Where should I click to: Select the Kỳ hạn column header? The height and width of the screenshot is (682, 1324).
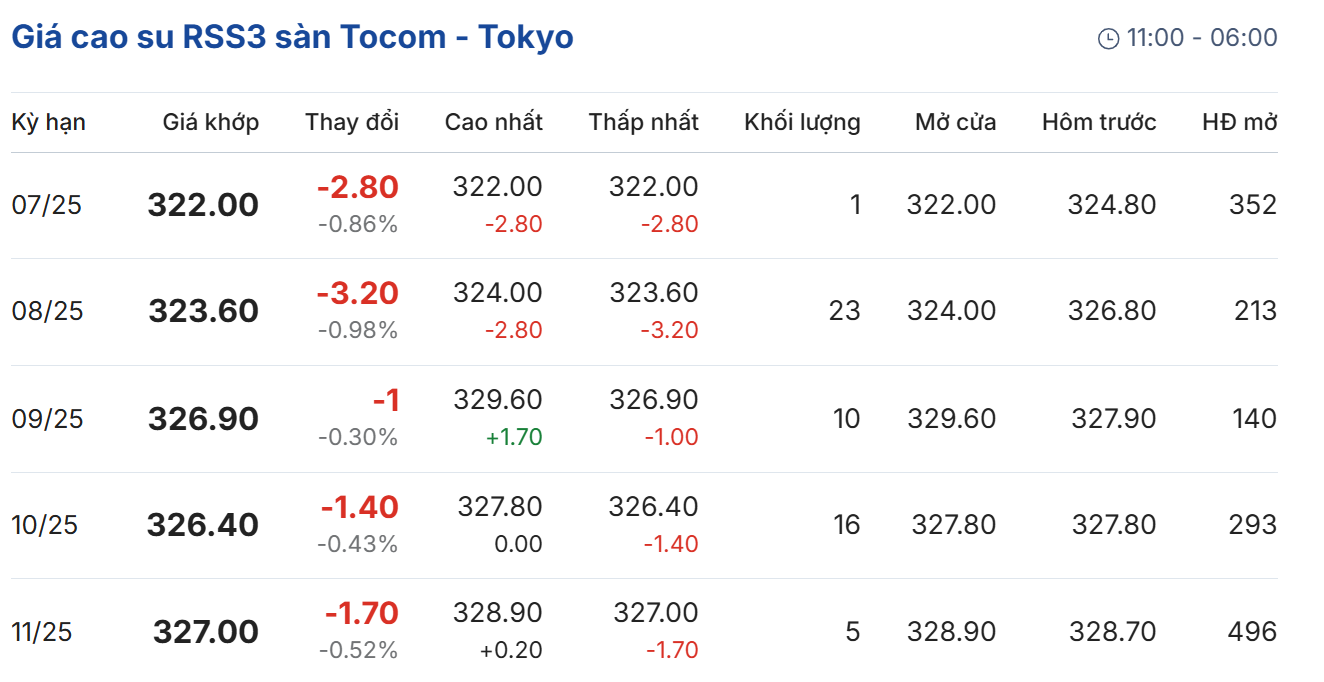[48, 122]
